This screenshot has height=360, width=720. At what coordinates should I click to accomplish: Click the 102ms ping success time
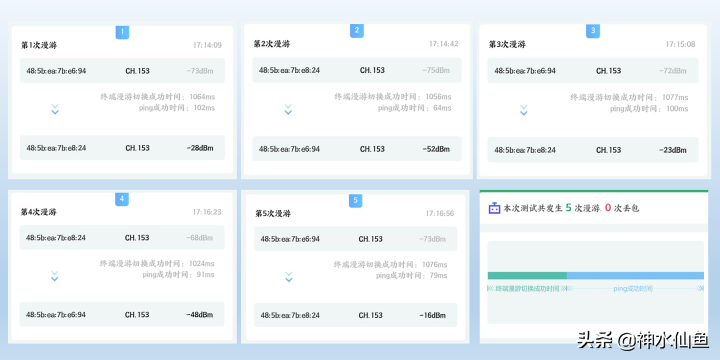coord(204,107)
